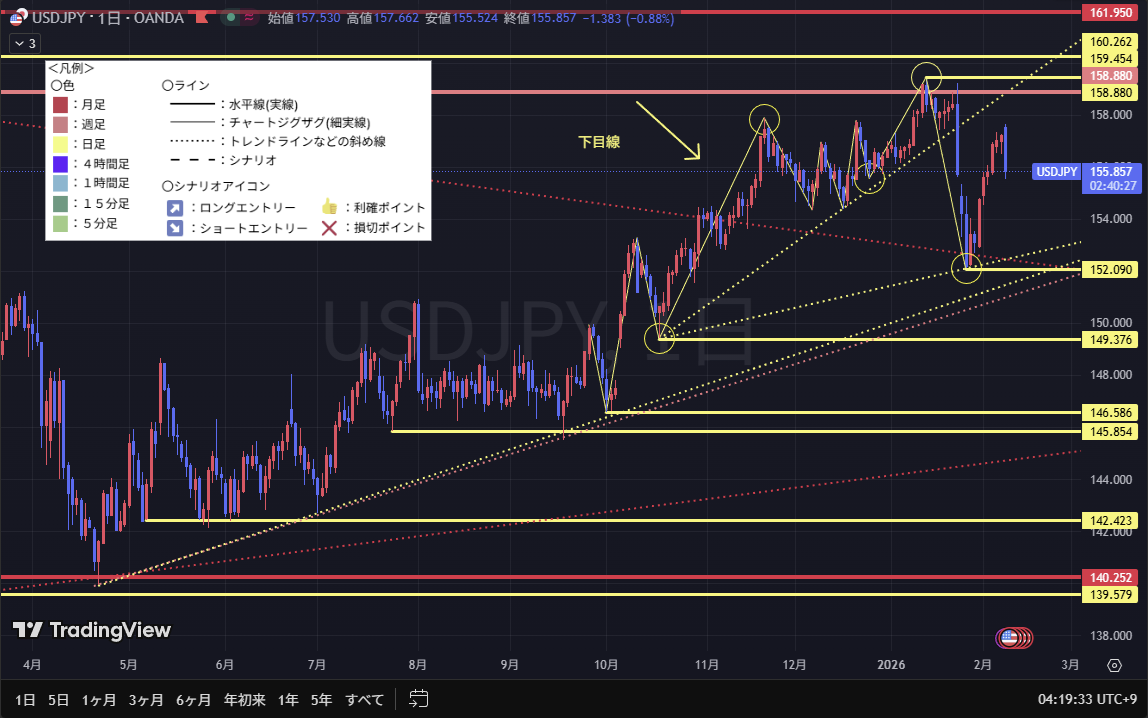
Task: Click the TradingView logo
Action: [92, 630]
